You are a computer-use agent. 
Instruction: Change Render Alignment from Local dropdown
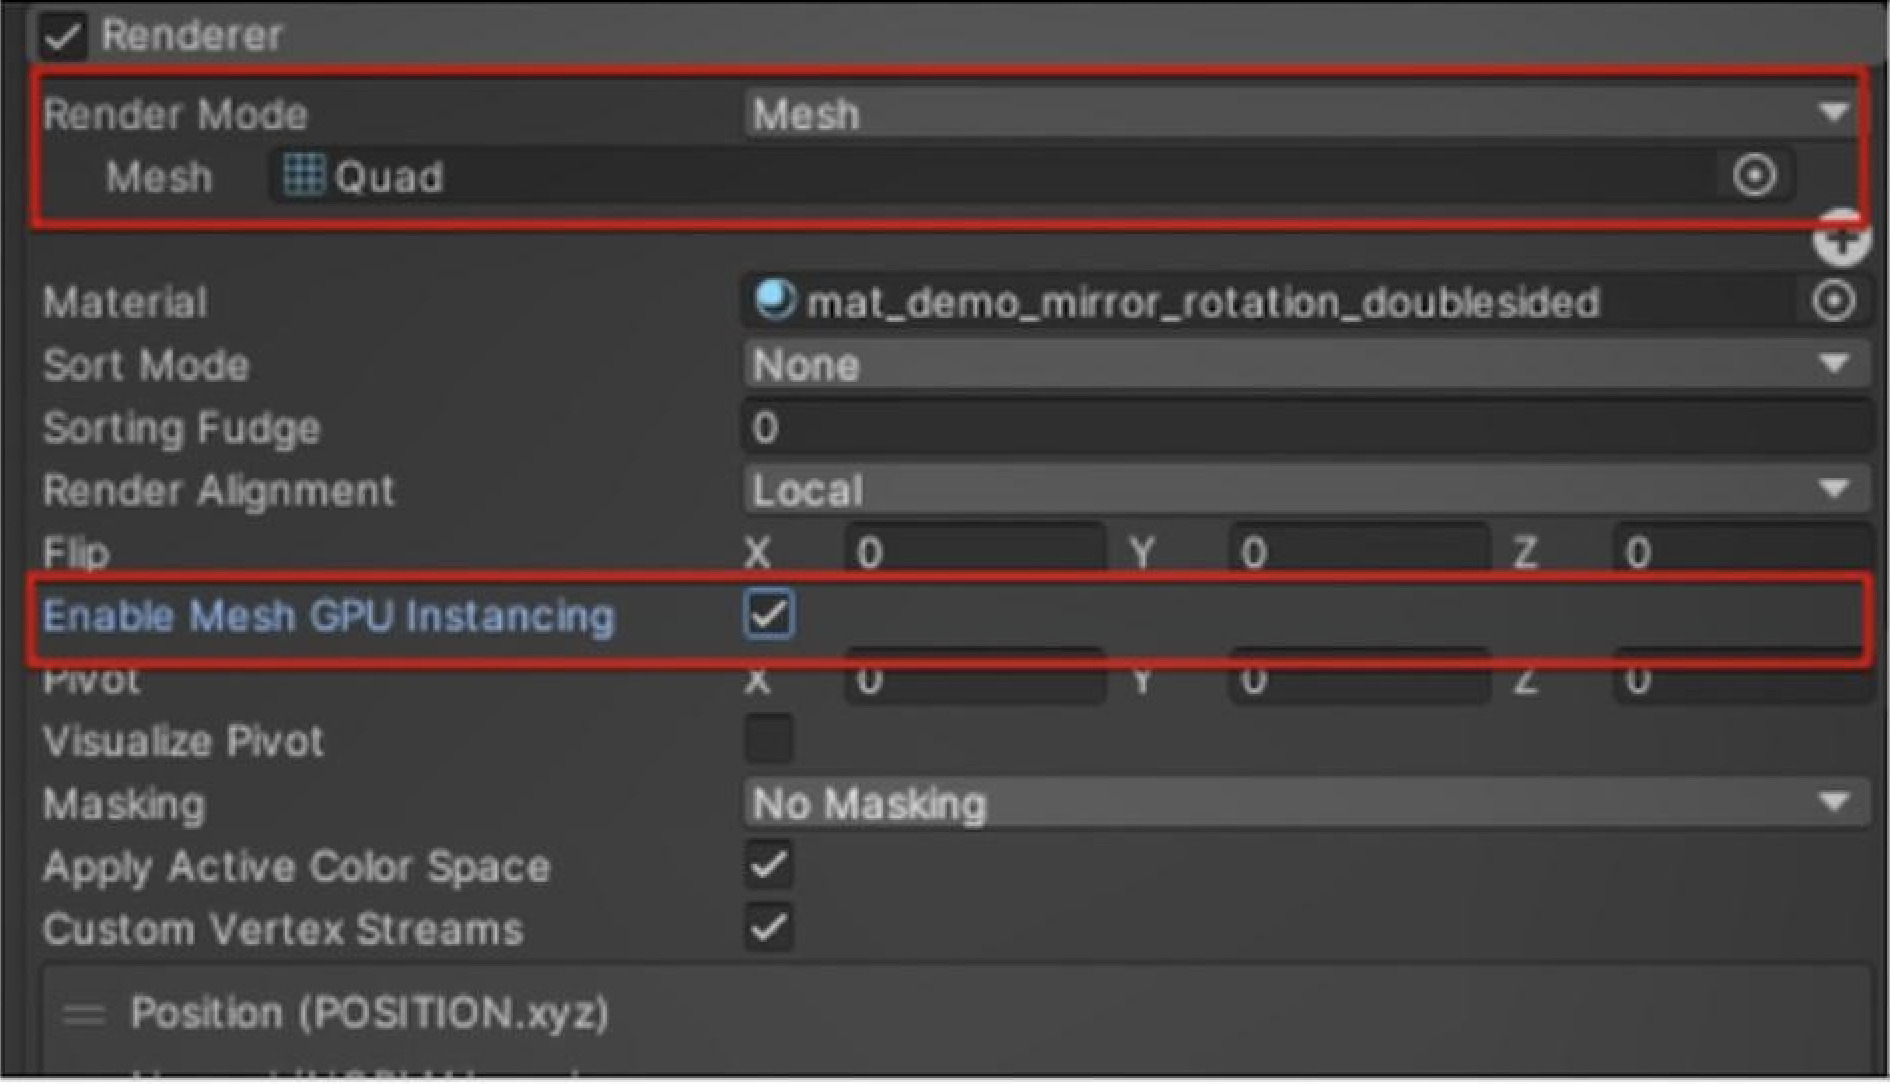(1300, 490)
